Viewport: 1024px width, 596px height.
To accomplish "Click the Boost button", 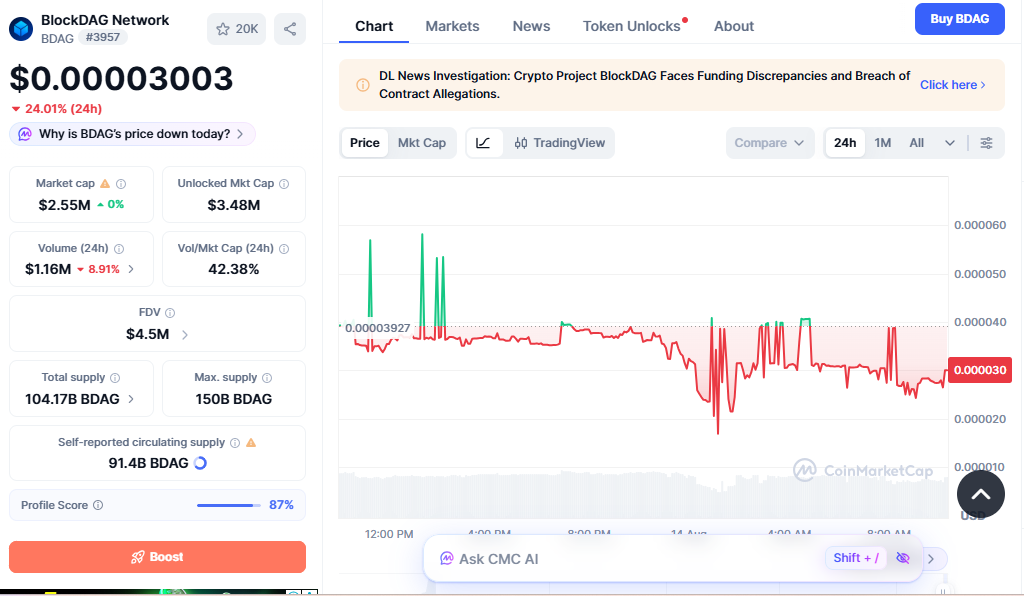I will [x=157, y=557].
